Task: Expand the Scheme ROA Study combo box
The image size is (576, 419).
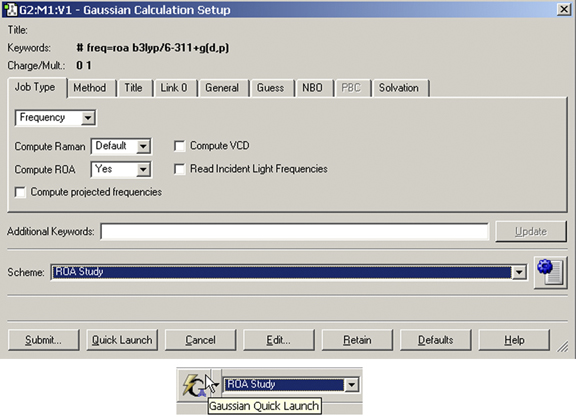Action: (289, 272)
